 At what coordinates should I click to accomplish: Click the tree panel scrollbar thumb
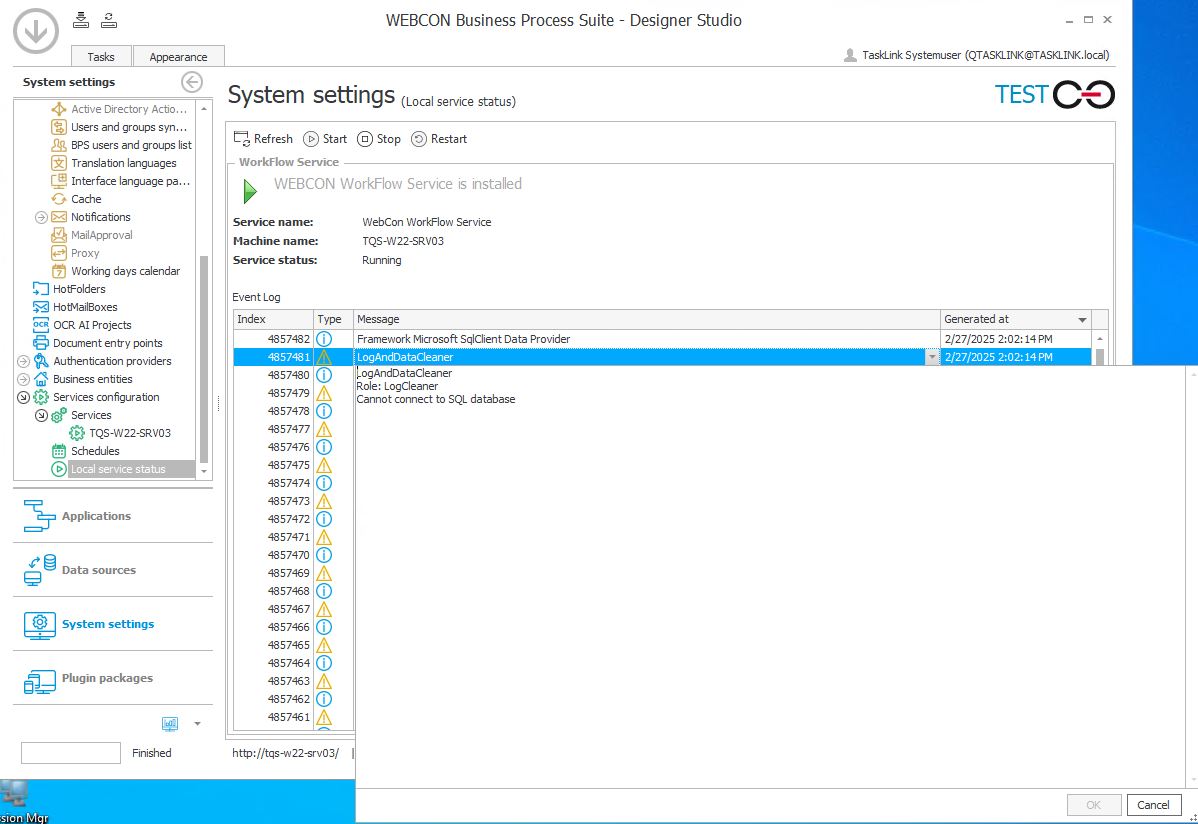(x=204, y=359)
